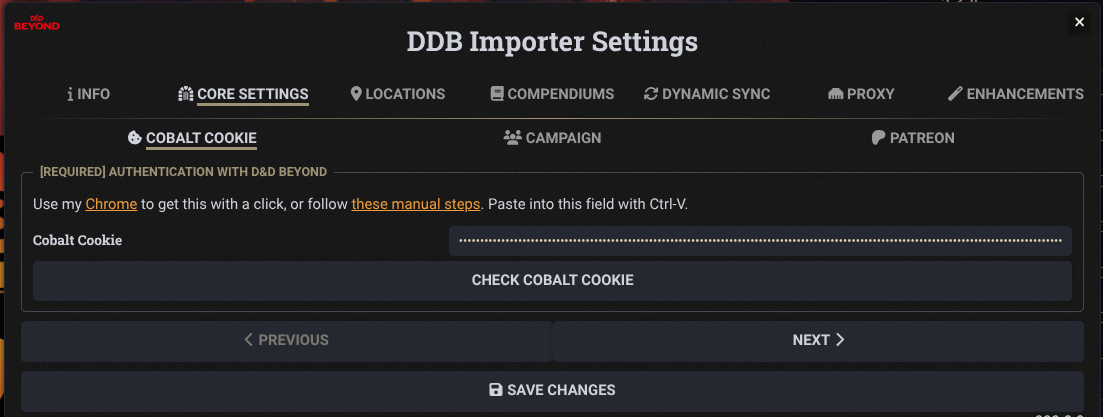Click the Enhancements pencil icon
This screenshot has height=417, width=1103.
coord(956,94)
